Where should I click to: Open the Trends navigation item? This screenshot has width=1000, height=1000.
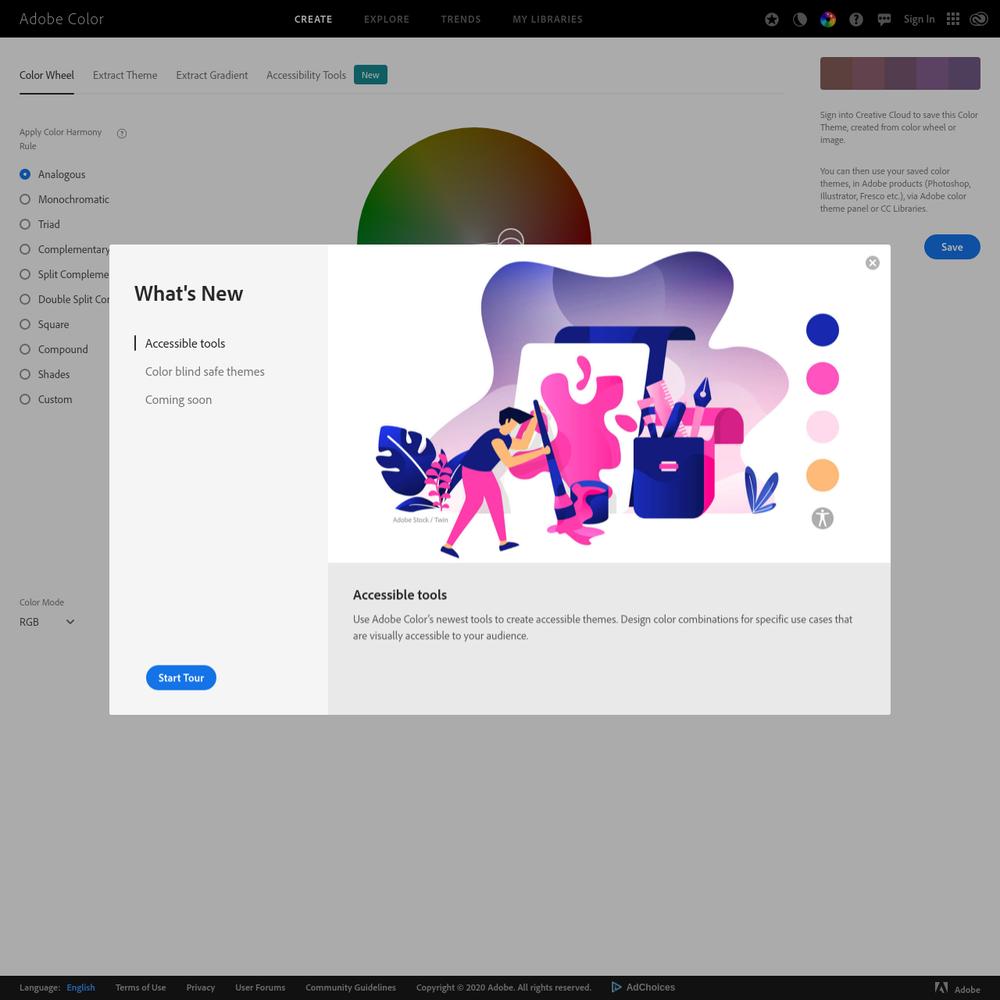(x=461, y=19)
